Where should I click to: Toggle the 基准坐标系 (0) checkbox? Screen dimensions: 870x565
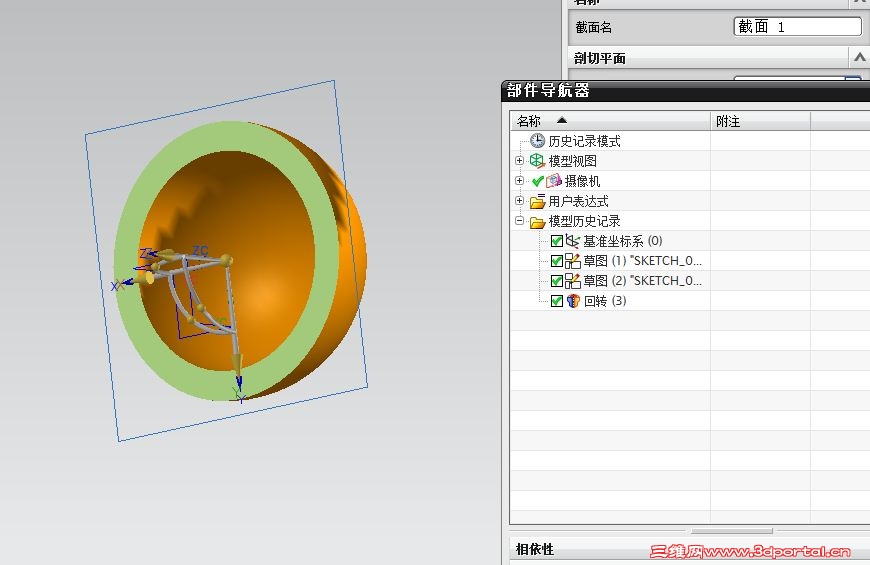click(x=557, y=241)
